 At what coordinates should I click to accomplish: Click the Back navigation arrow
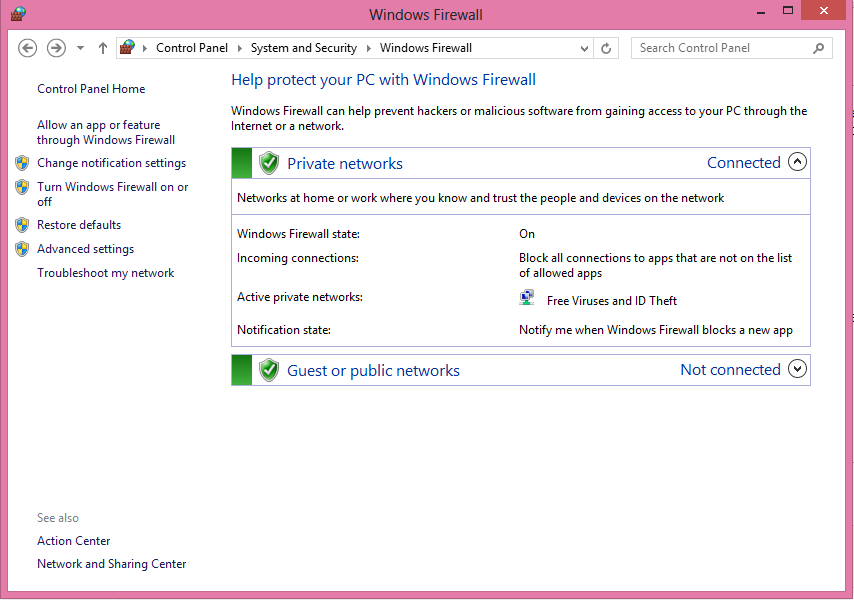[x=28, y=48]
